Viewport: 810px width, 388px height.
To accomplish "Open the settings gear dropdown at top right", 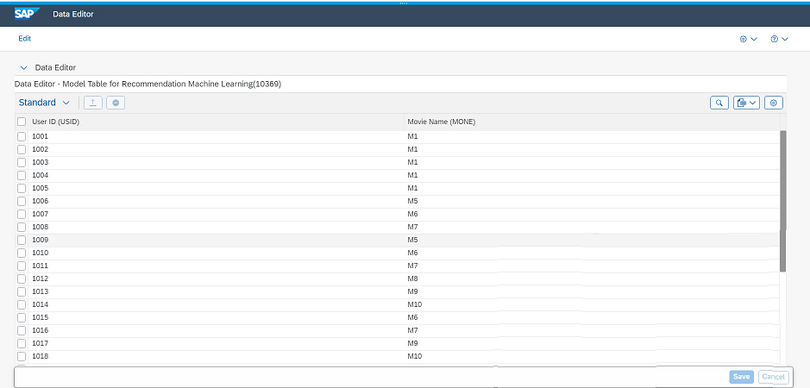I will [748, 39].
